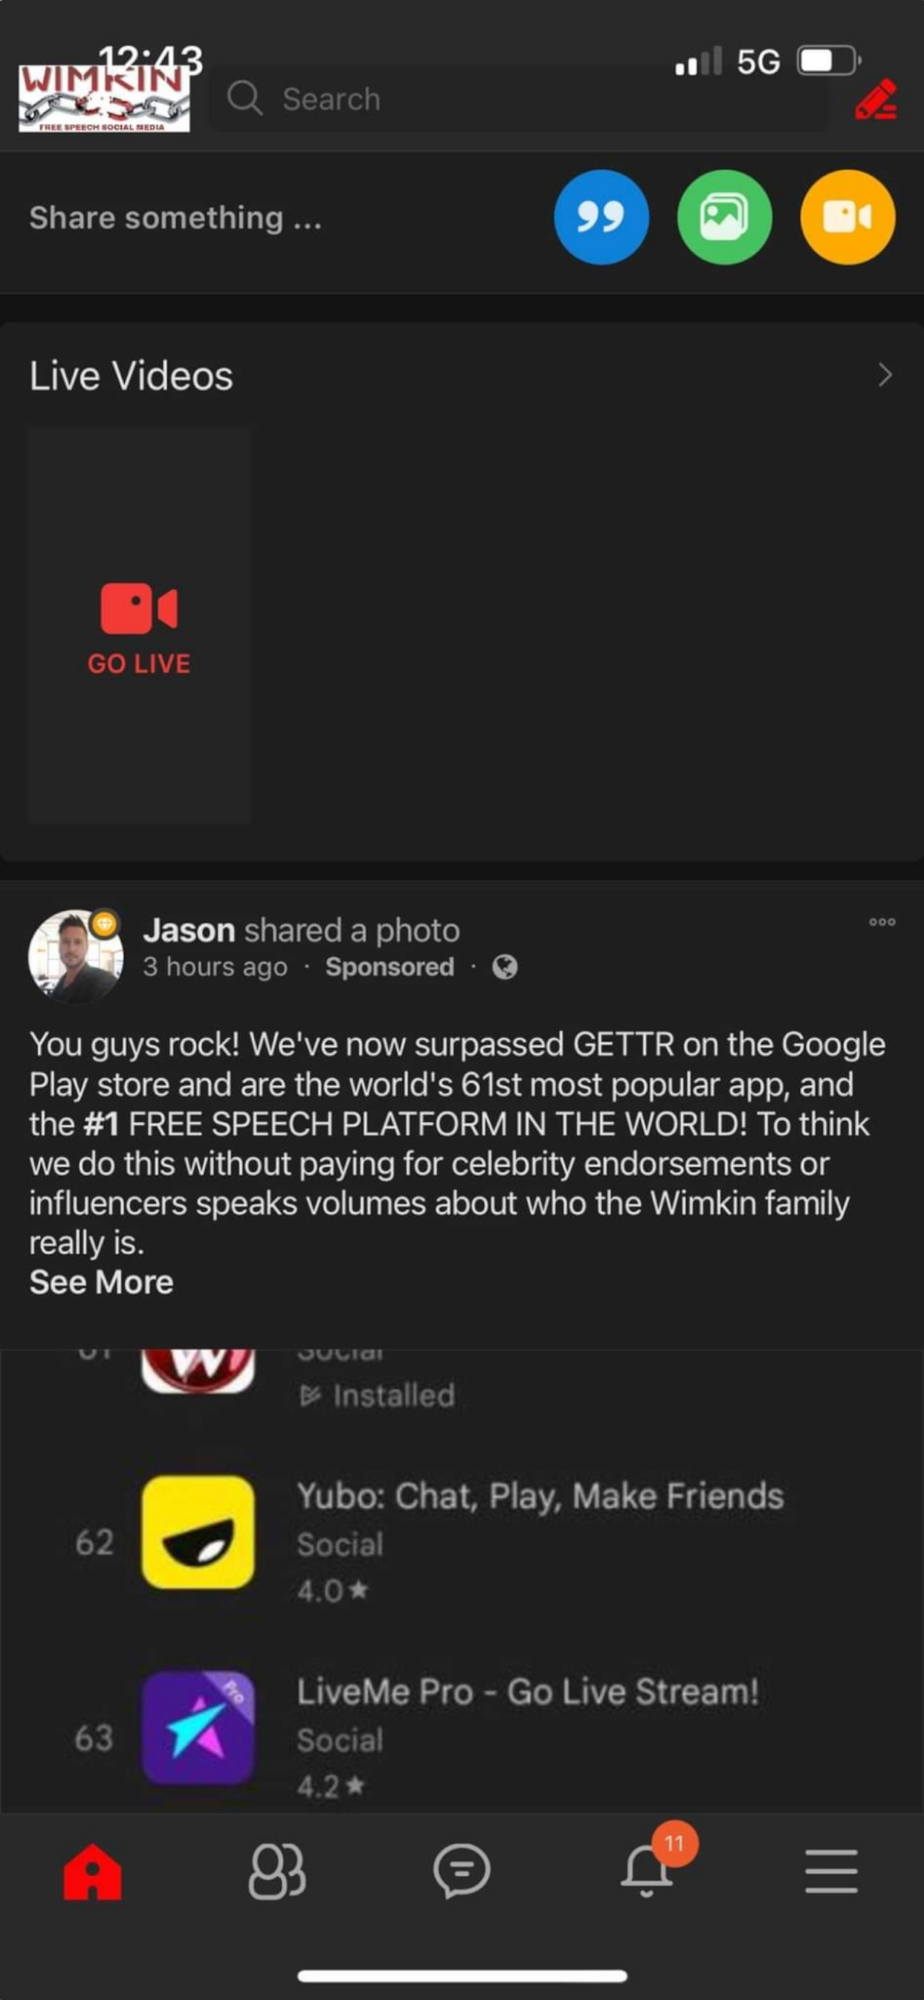
Task: Tap the Wimkin logo in header
Action: pos(104,98)
